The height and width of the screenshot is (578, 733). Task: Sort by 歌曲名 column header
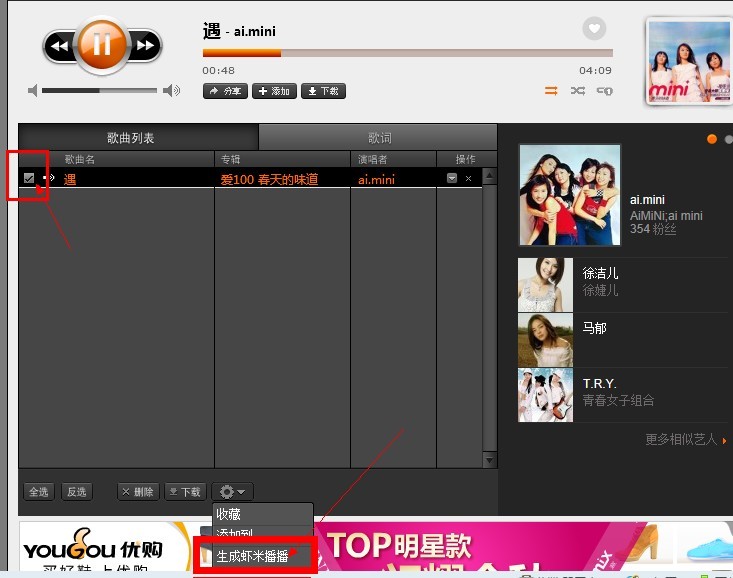tap(79, 159)
